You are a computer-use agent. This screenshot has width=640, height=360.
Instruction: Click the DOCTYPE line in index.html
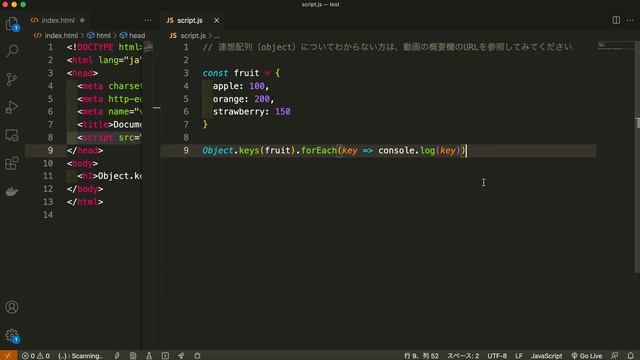[104, 47]
